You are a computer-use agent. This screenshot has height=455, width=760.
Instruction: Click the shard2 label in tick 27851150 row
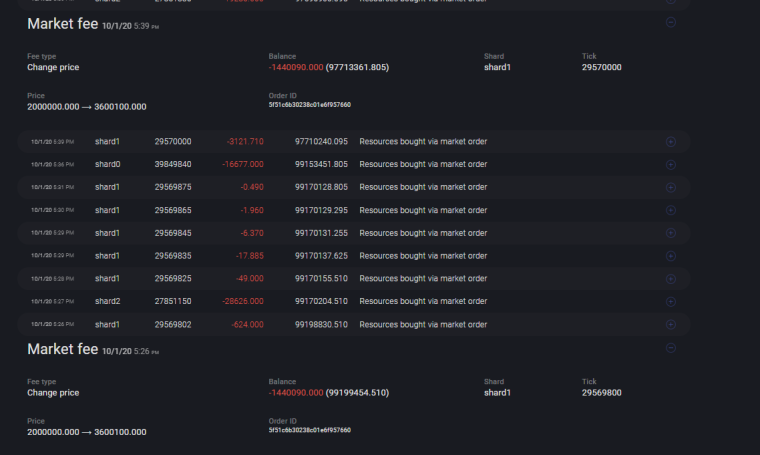tap(108, 301)
